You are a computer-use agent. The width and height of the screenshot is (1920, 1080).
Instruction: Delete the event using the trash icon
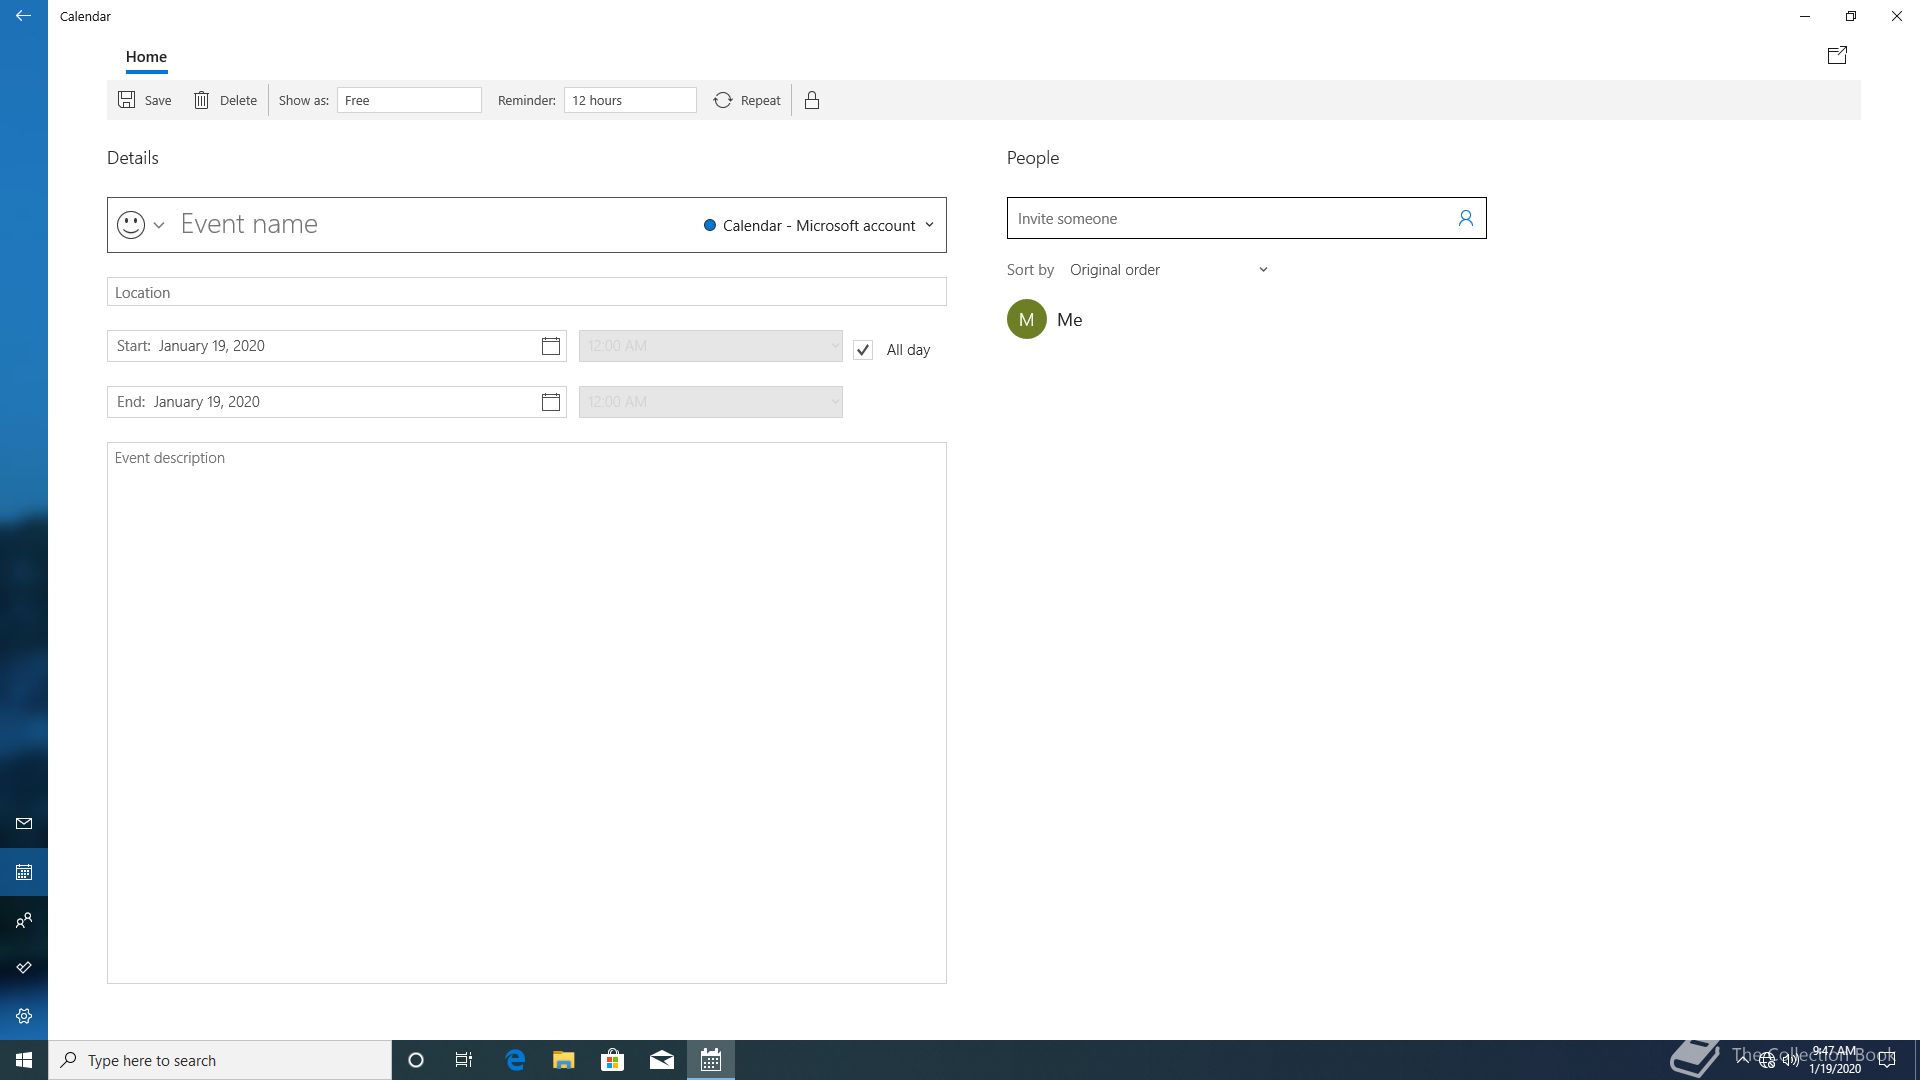tap(201, 100)
